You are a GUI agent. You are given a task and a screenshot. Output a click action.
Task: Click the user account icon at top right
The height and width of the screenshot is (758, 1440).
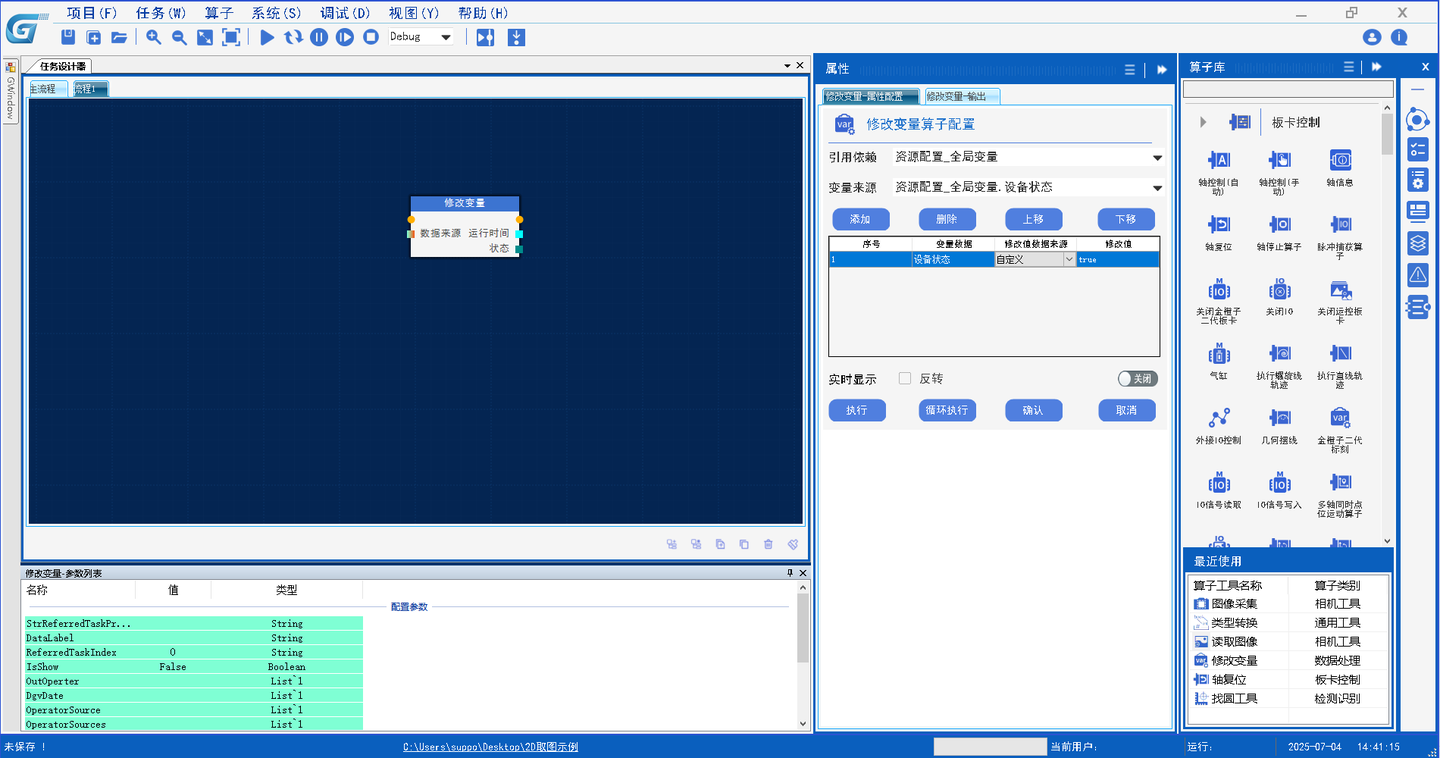pos(1372,37)
